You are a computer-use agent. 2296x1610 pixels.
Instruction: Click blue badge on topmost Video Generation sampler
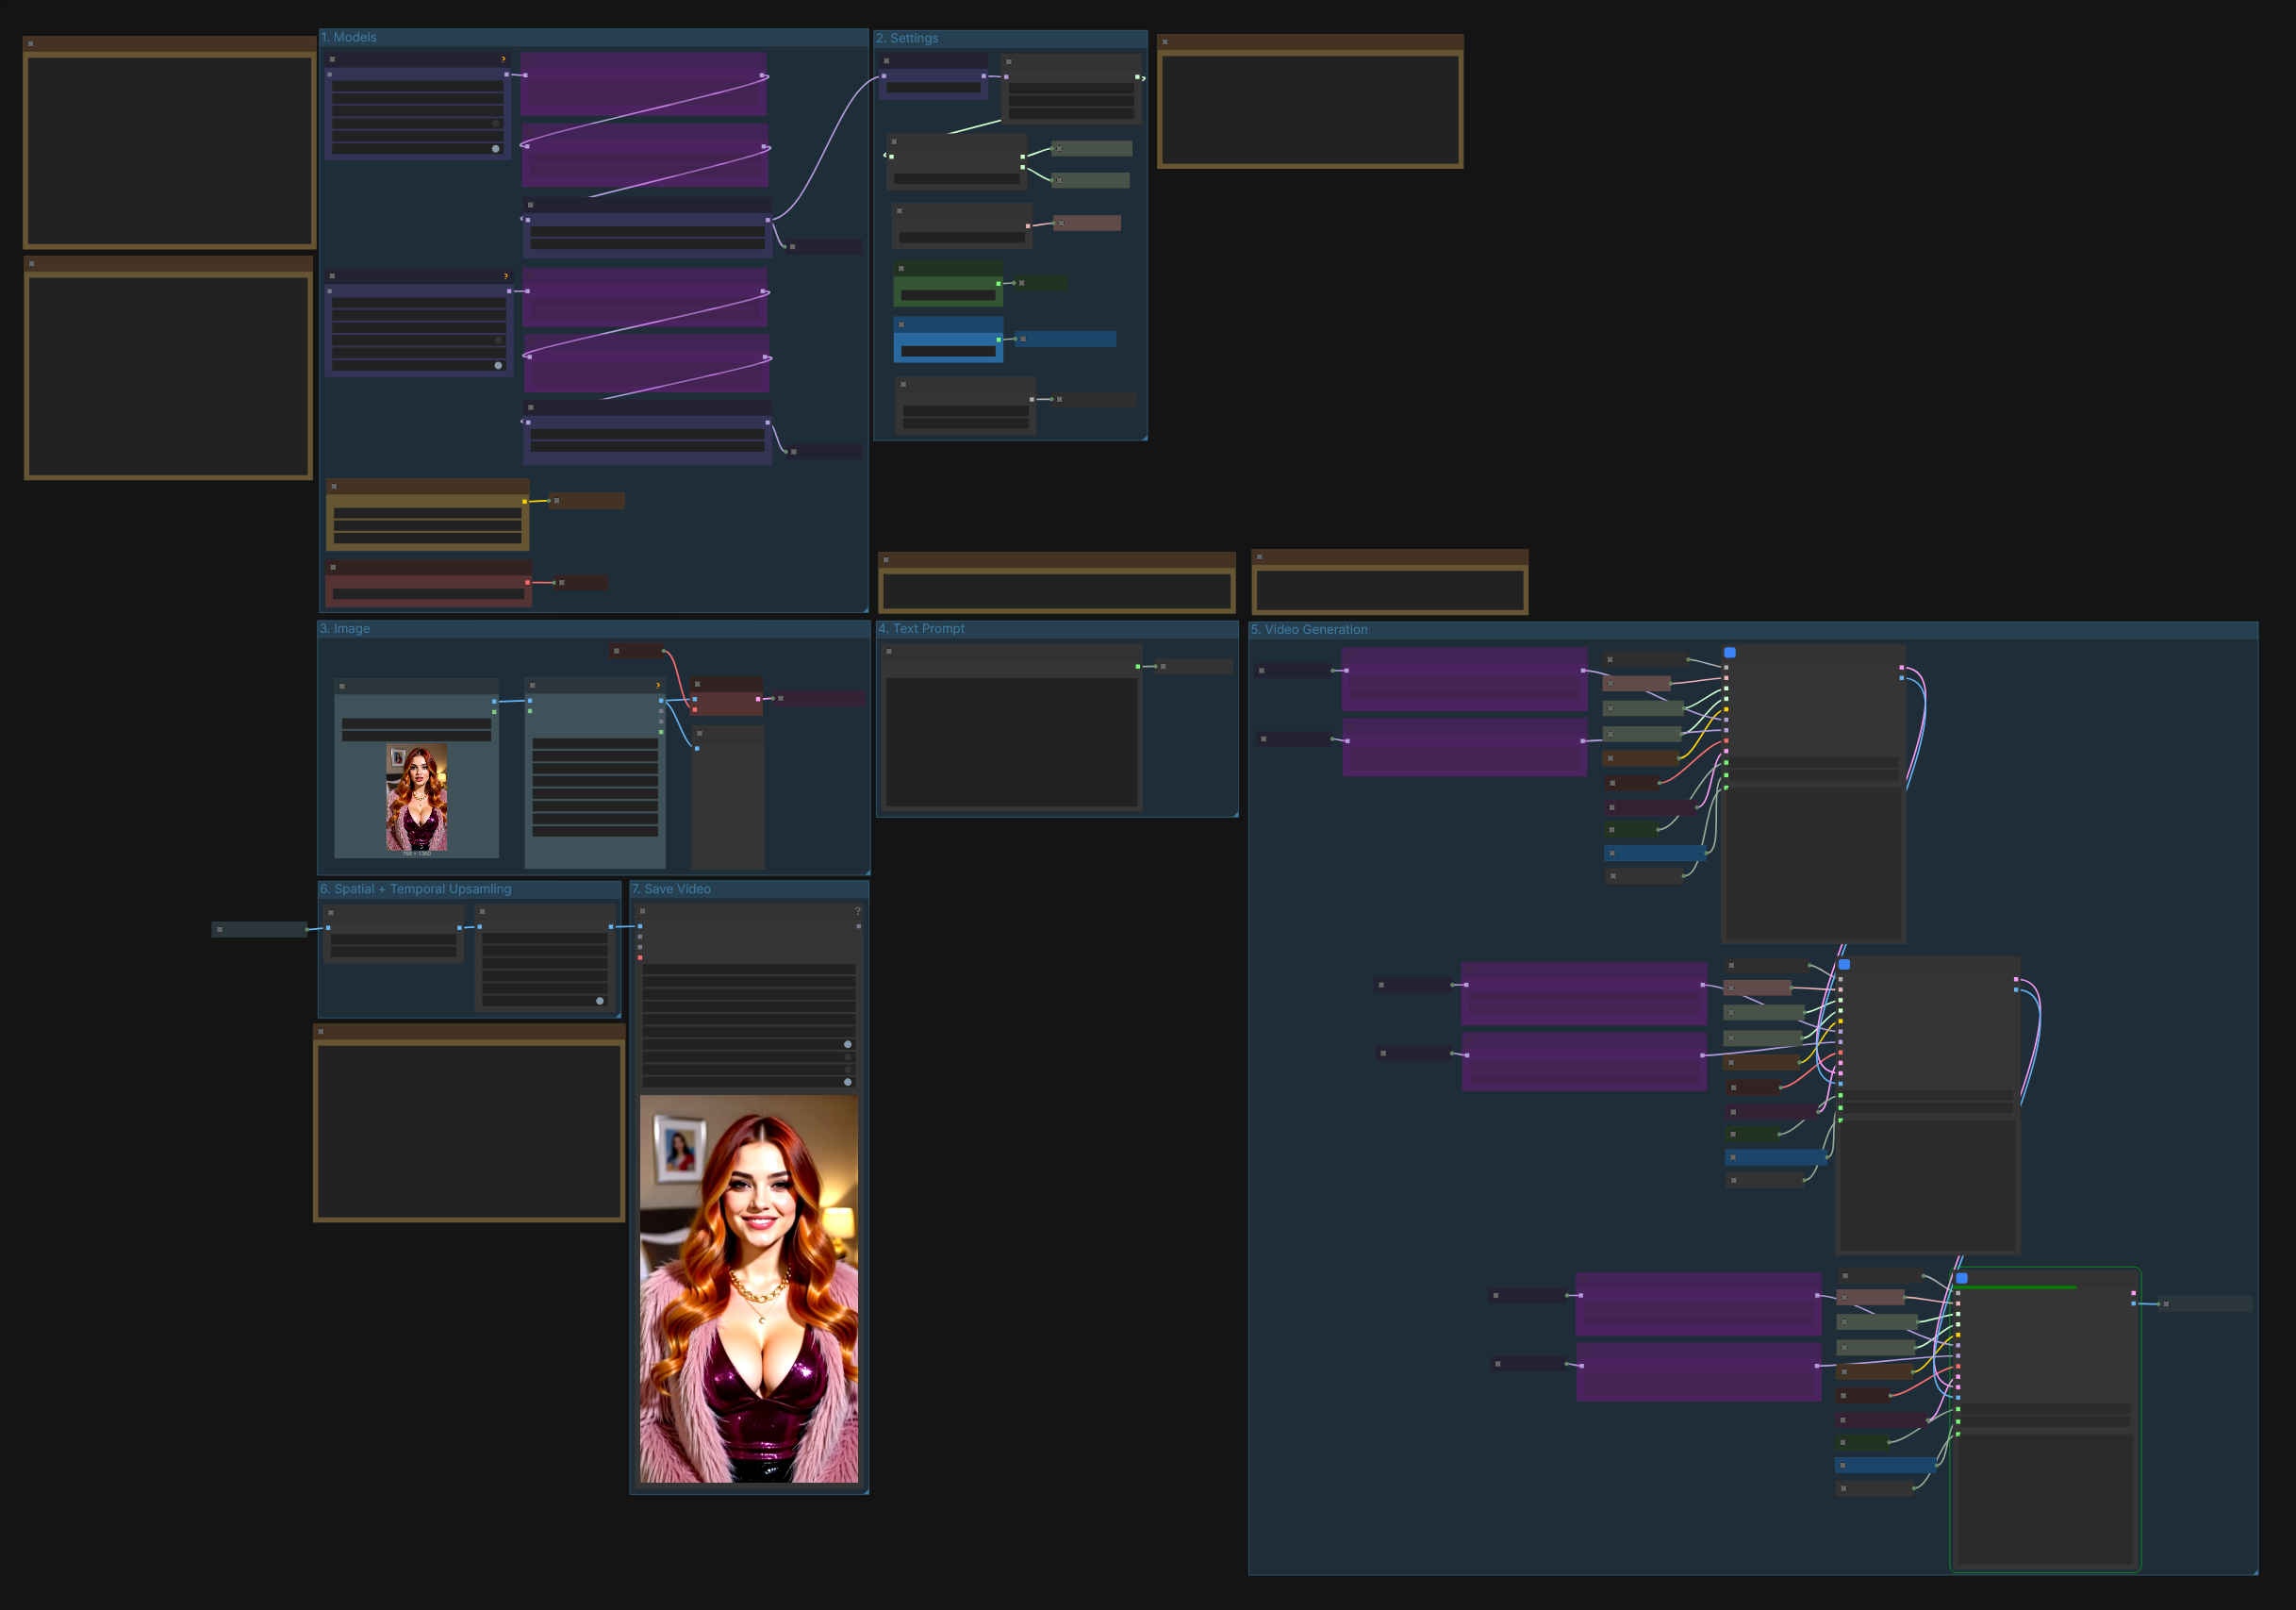click(1729, 652)
